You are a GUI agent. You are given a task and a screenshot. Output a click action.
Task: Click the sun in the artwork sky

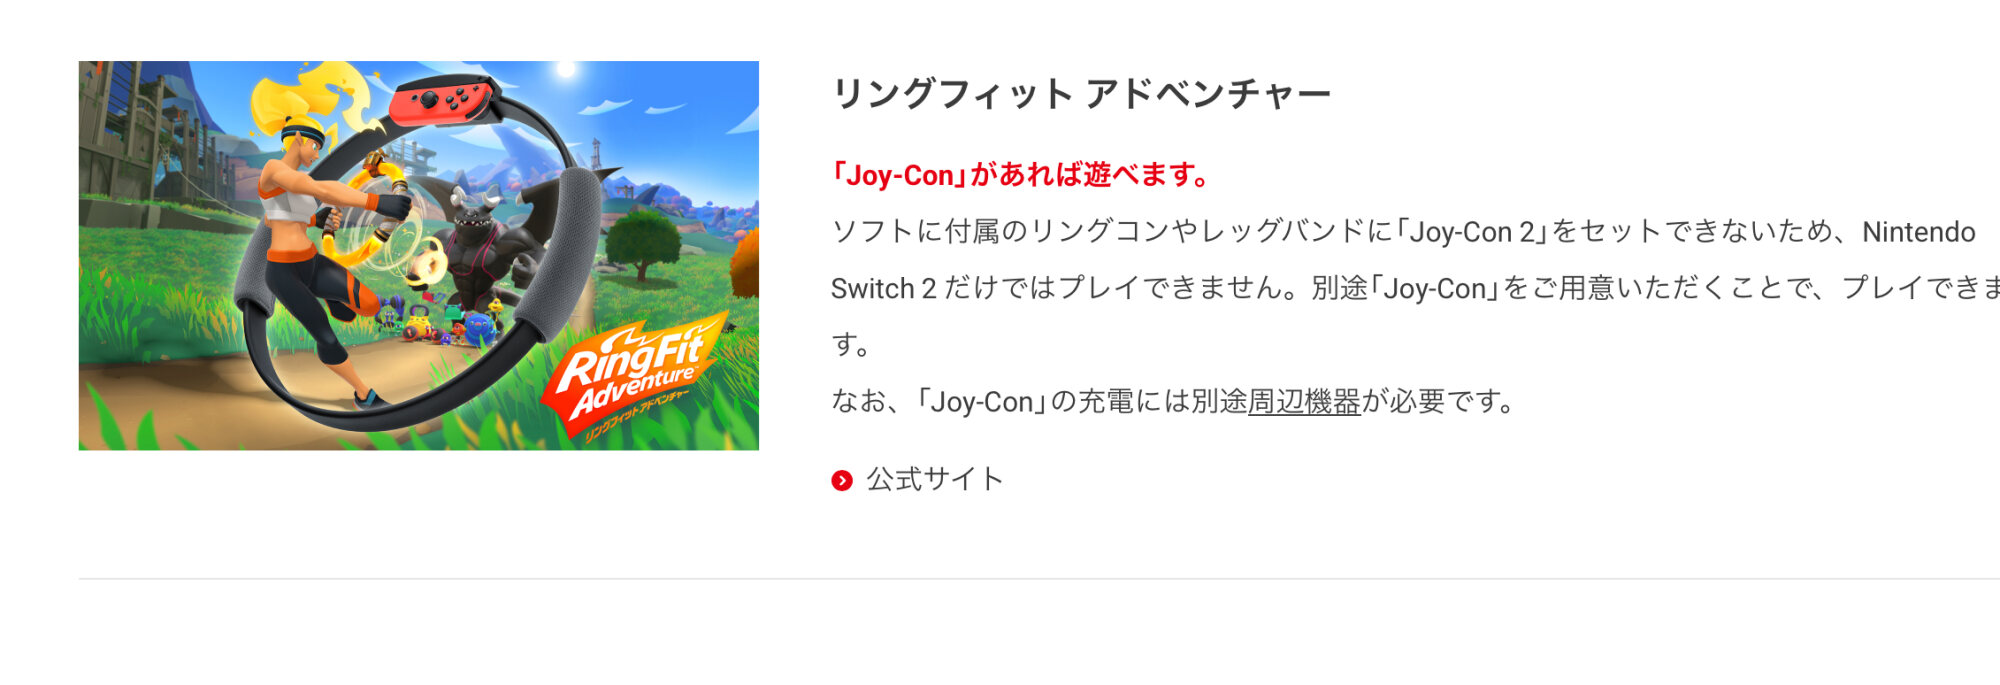[567, 70]
